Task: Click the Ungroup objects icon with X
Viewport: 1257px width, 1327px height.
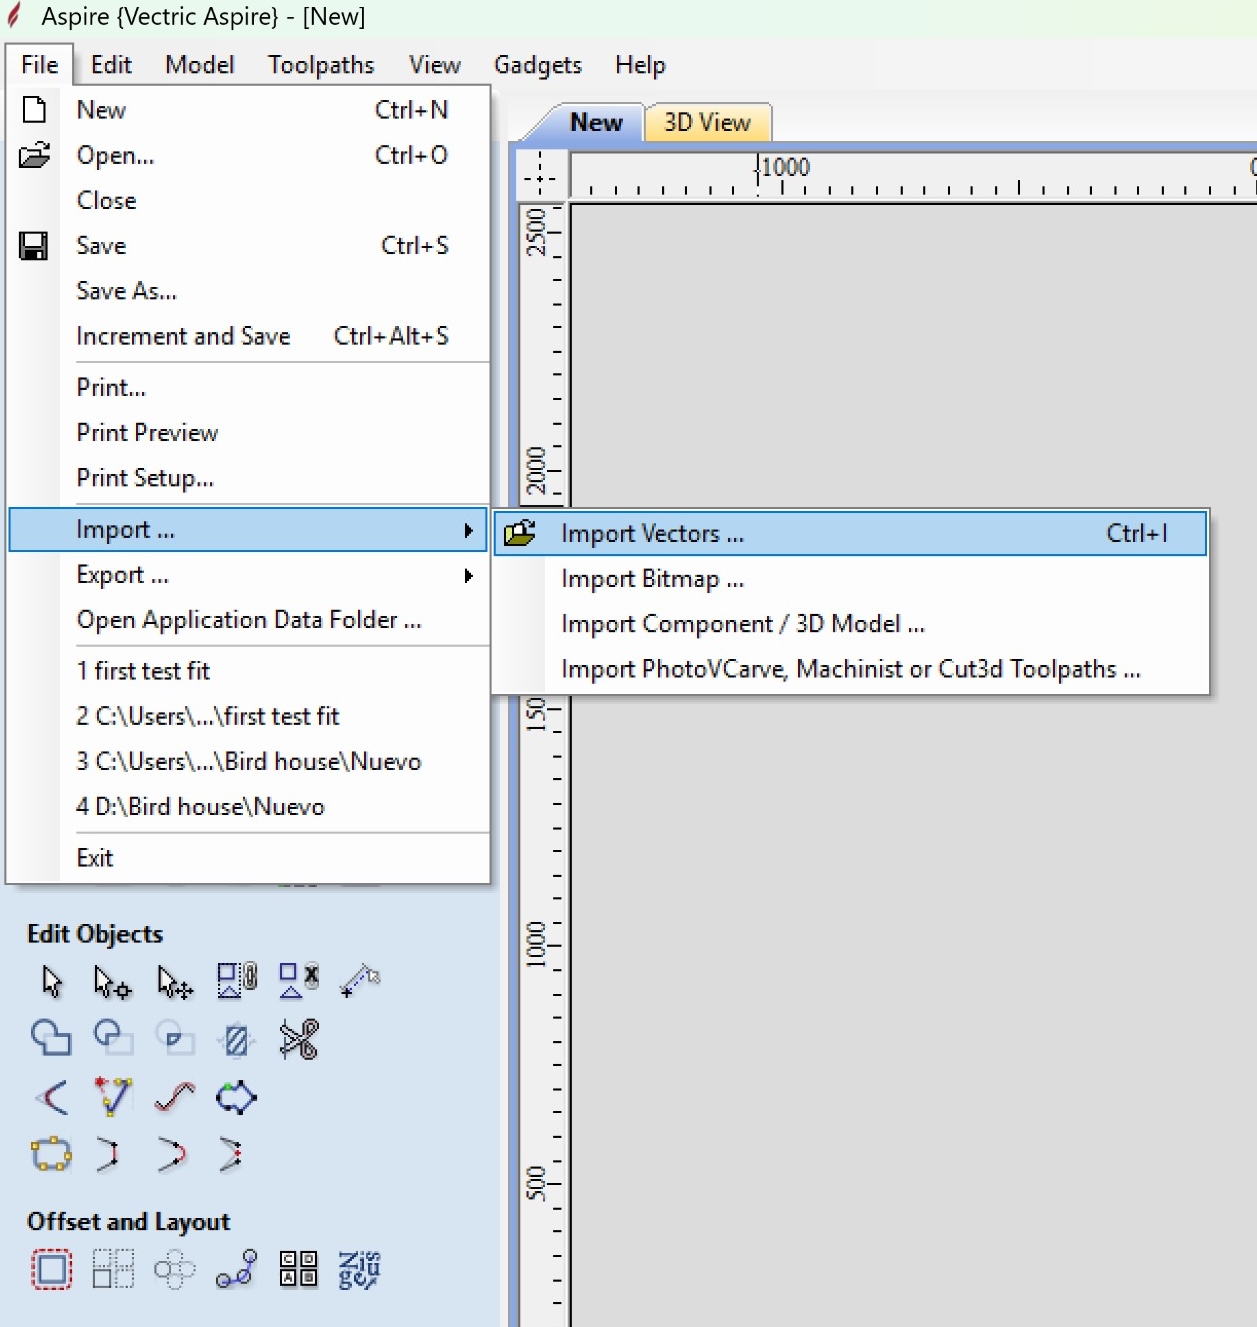Action: click(298, 980)
